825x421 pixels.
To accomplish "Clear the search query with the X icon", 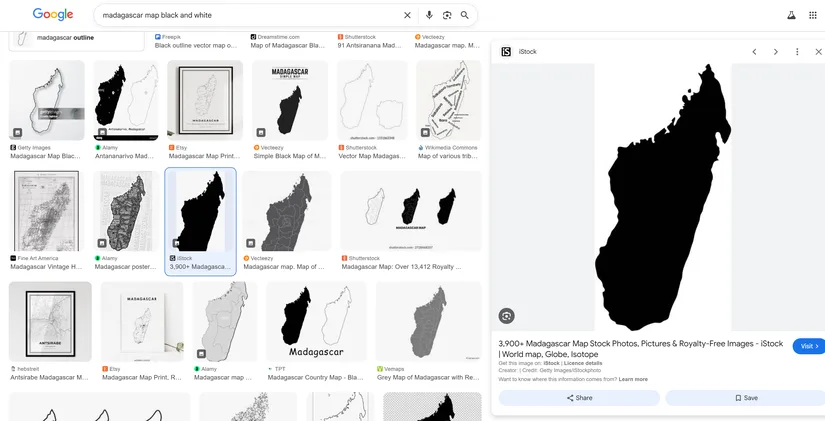I will [407, 15].
